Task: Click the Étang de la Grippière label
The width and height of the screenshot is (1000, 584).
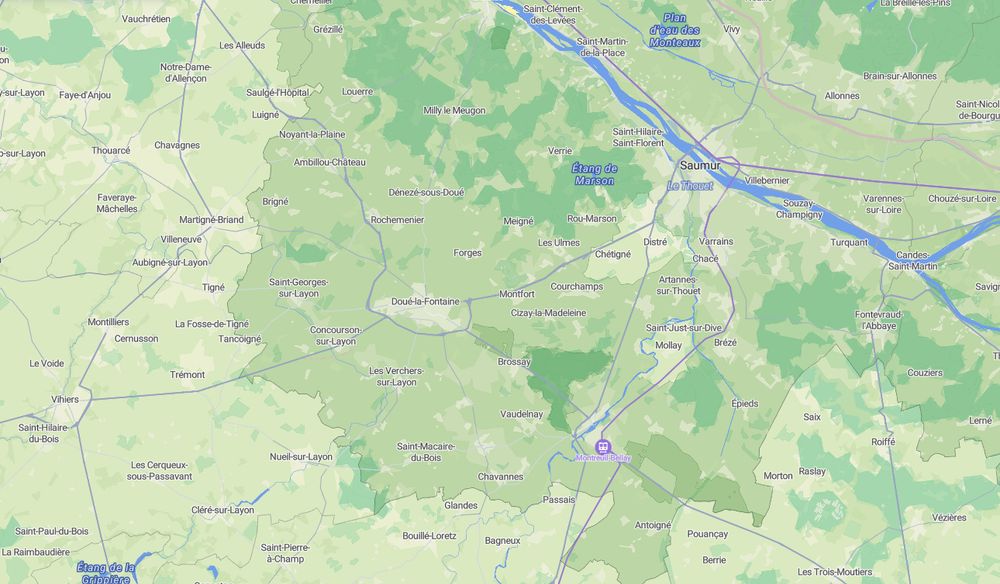Action: pyautogui.click(x=105, y=573)
